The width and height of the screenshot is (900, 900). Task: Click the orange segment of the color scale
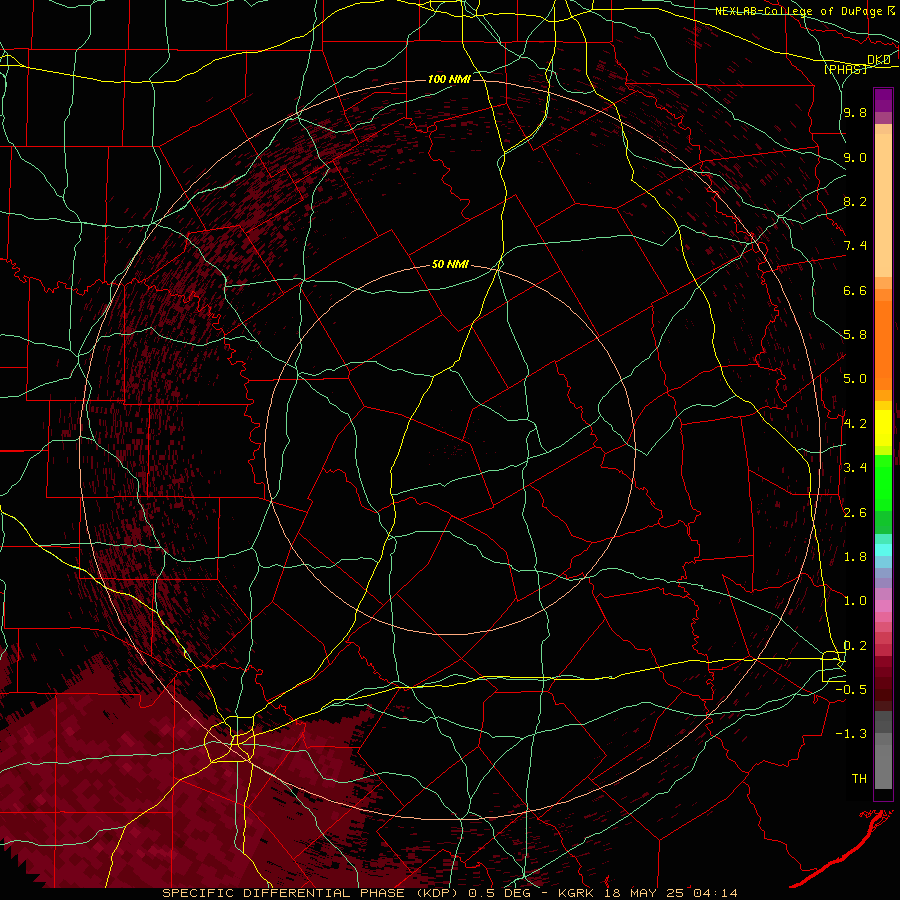point(883,344)
